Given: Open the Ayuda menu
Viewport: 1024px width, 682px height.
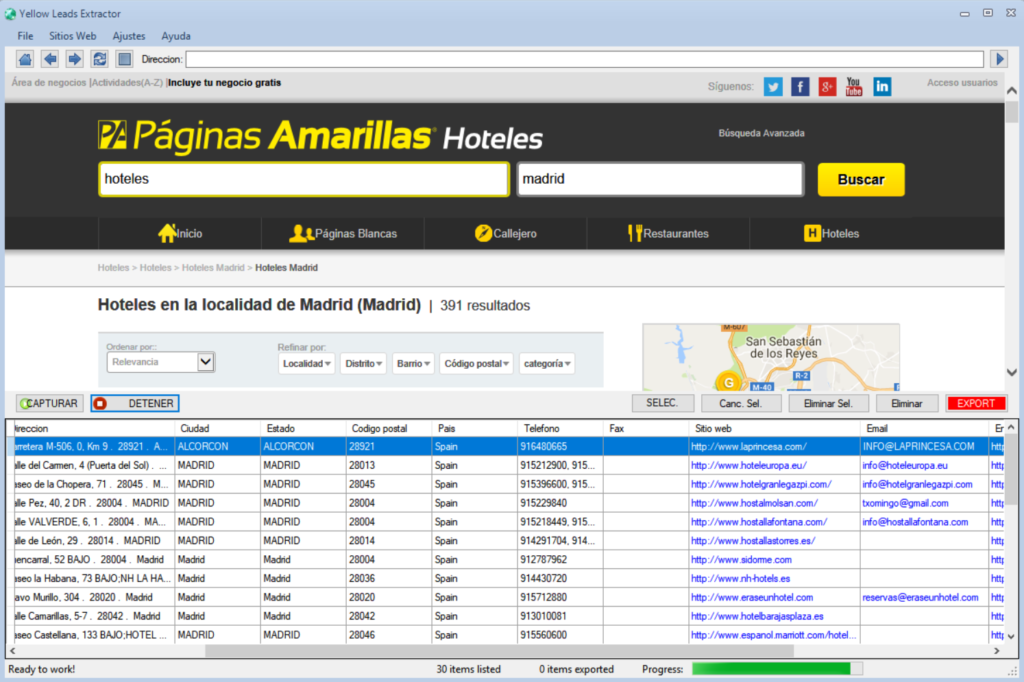Looking at the screenshot, I should coord(176,36).
